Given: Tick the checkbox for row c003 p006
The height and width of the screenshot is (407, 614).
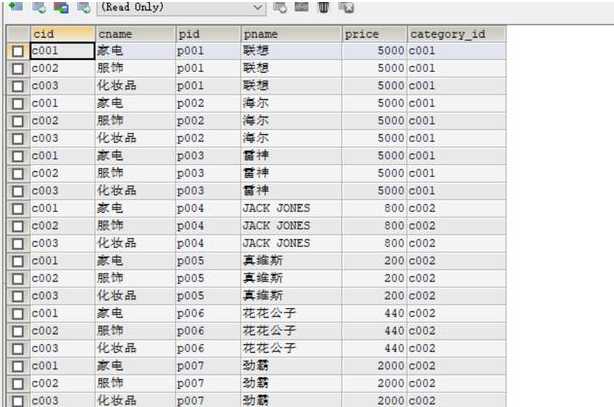Looking at the screenshot, I should (18, 349).
